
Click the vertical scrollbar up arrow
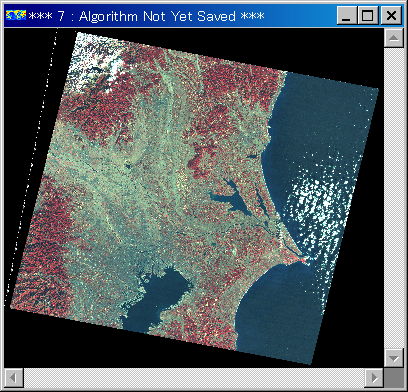[394, 38]
